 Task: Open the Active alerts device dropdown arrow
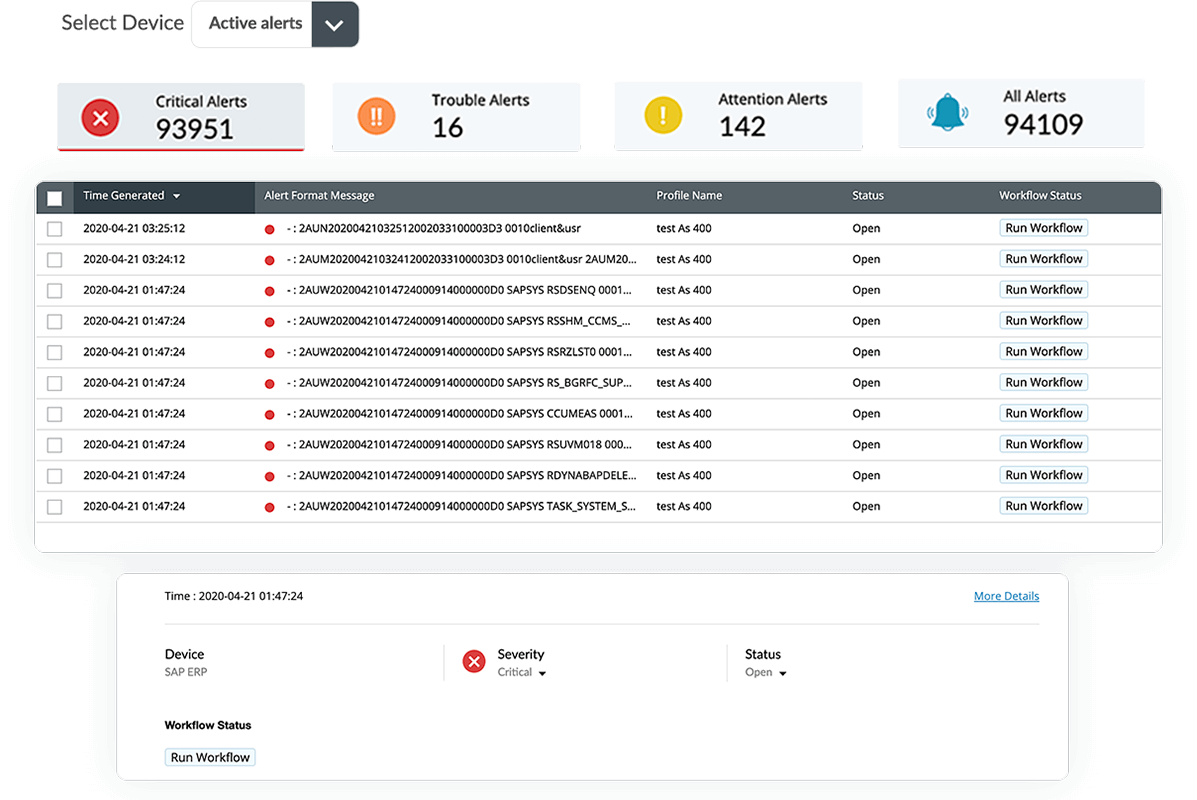tap(334, 24)
